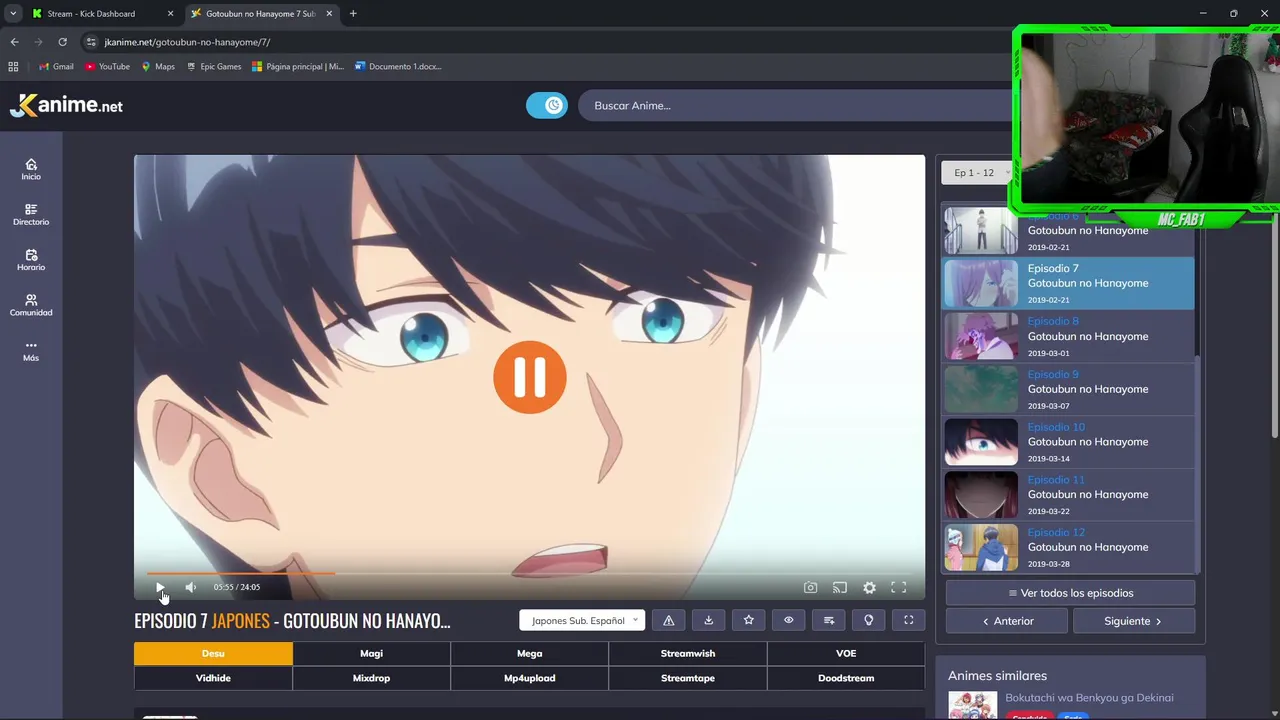Add to list with playlist-add icon

829,620
